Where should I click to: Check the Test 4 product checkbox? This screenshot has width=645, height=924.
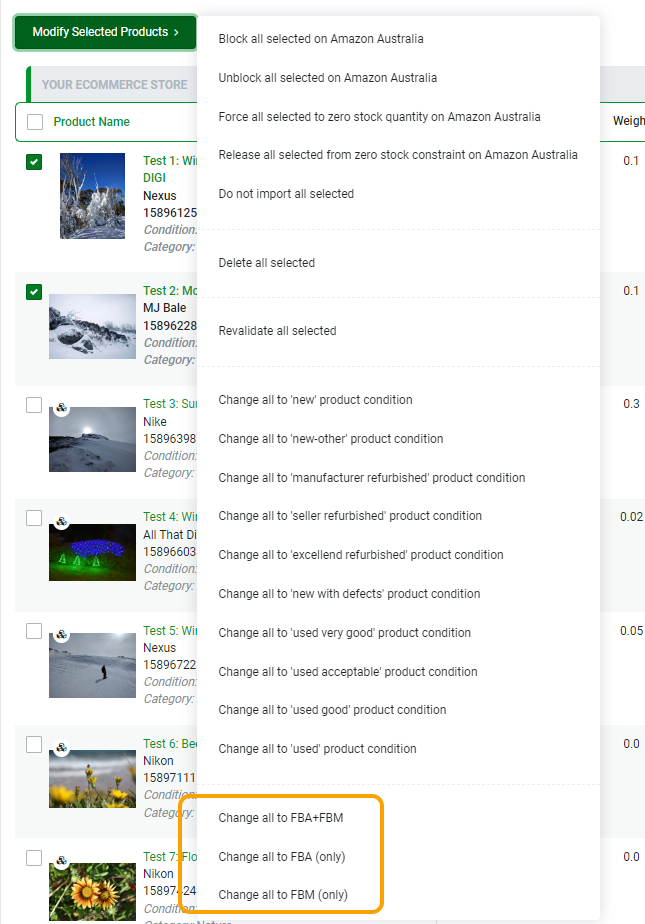point(34,518)
